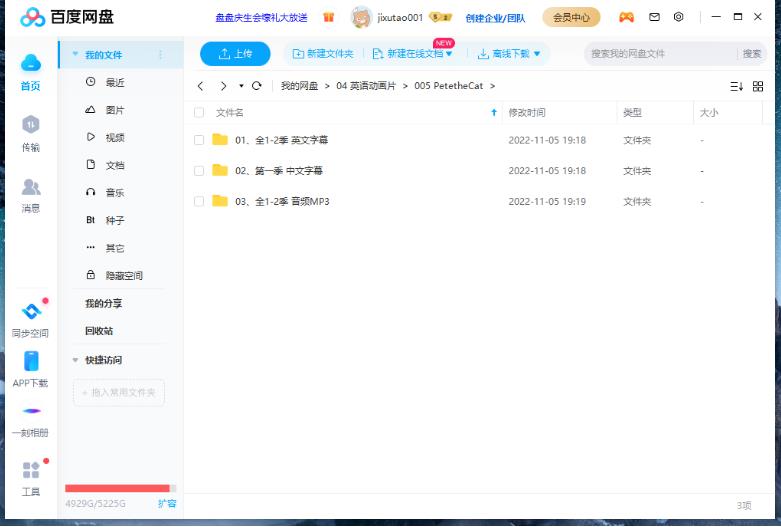Image resolution: width=781 pixels, height=527 pixels.
Task: Expand breadcrumb arrow after 005 PetetheCat
Action: click(492, 86)
